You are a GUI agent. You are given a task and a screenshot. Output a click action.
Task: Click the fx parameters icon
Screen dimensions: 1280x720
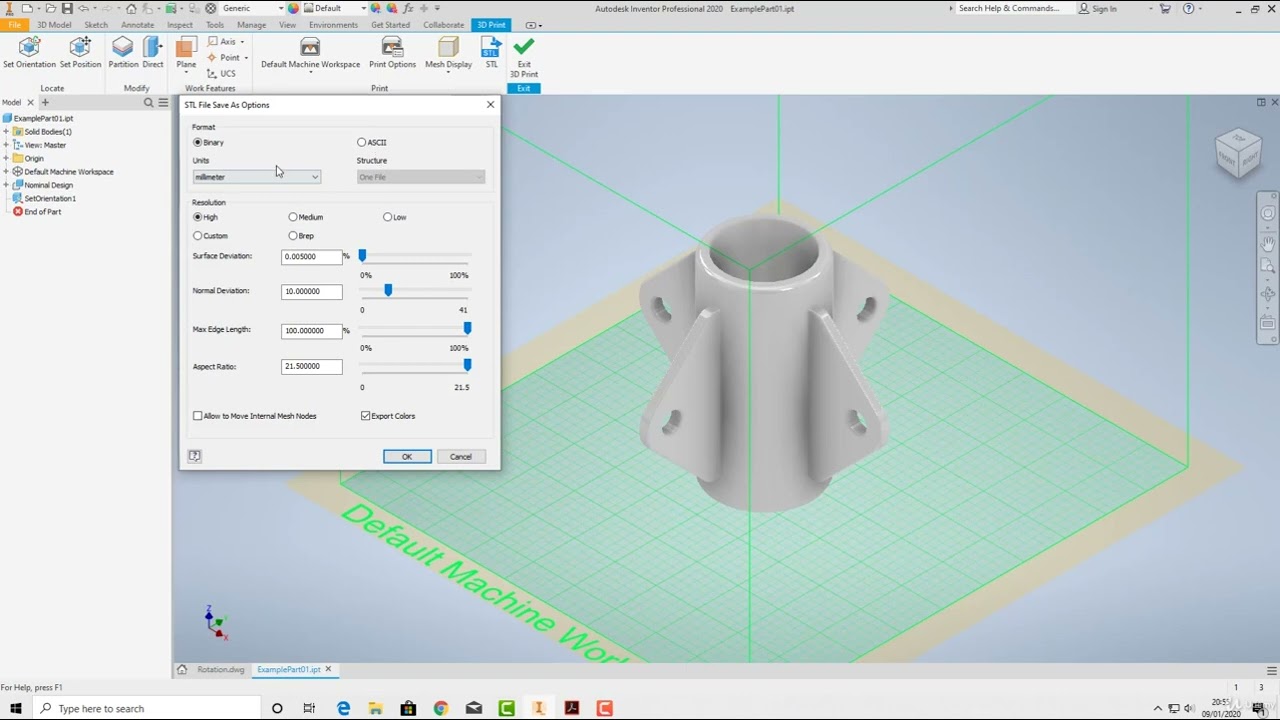[408, 8]
